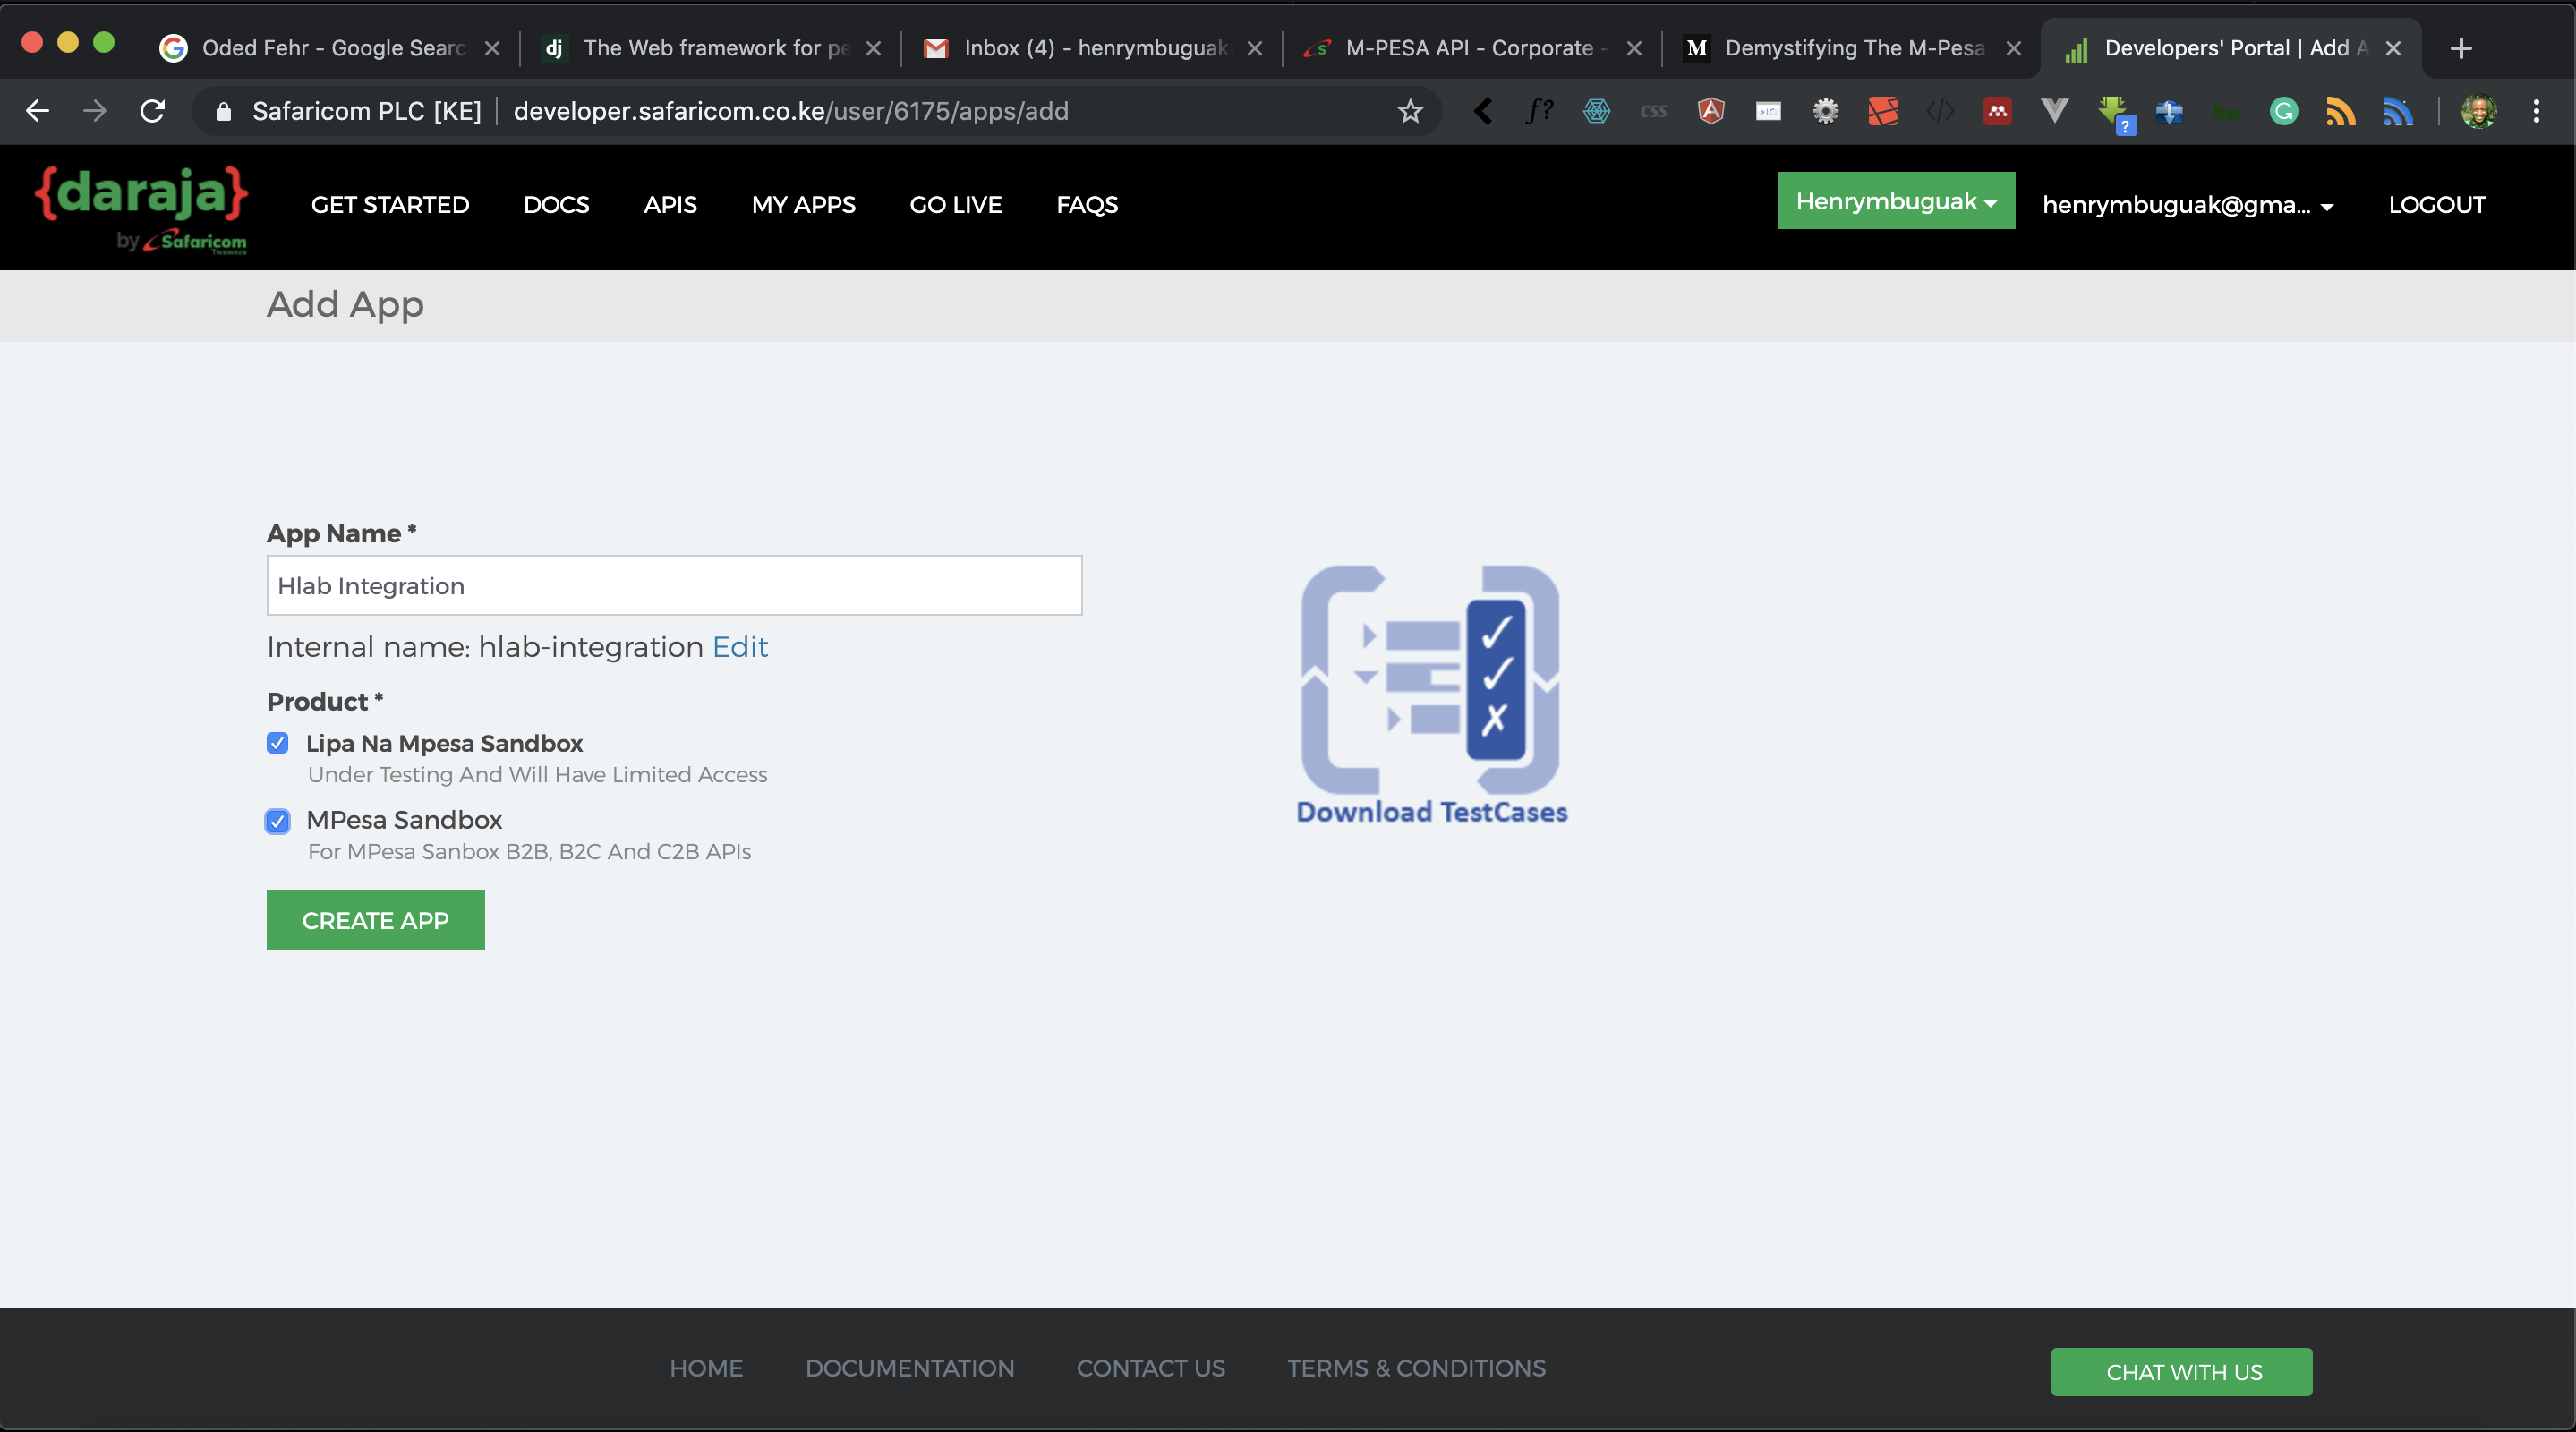
Task: Switch to the Gmail Inbox (4) tab
Action: point(1090,48)
